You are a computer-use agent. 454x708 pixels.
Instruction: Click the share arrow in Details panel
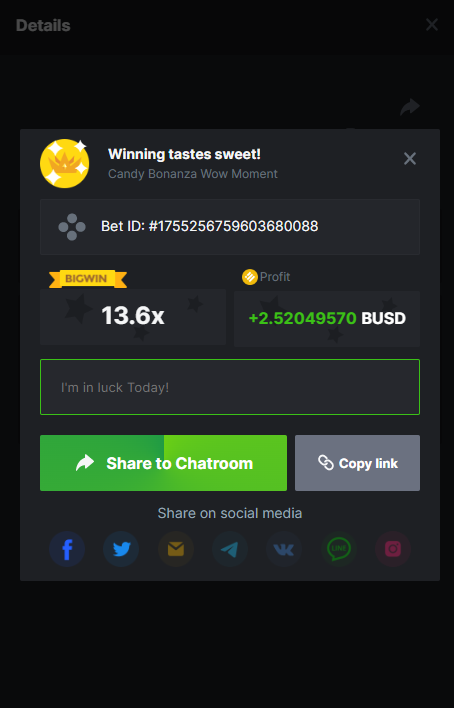tap(410, 107)
